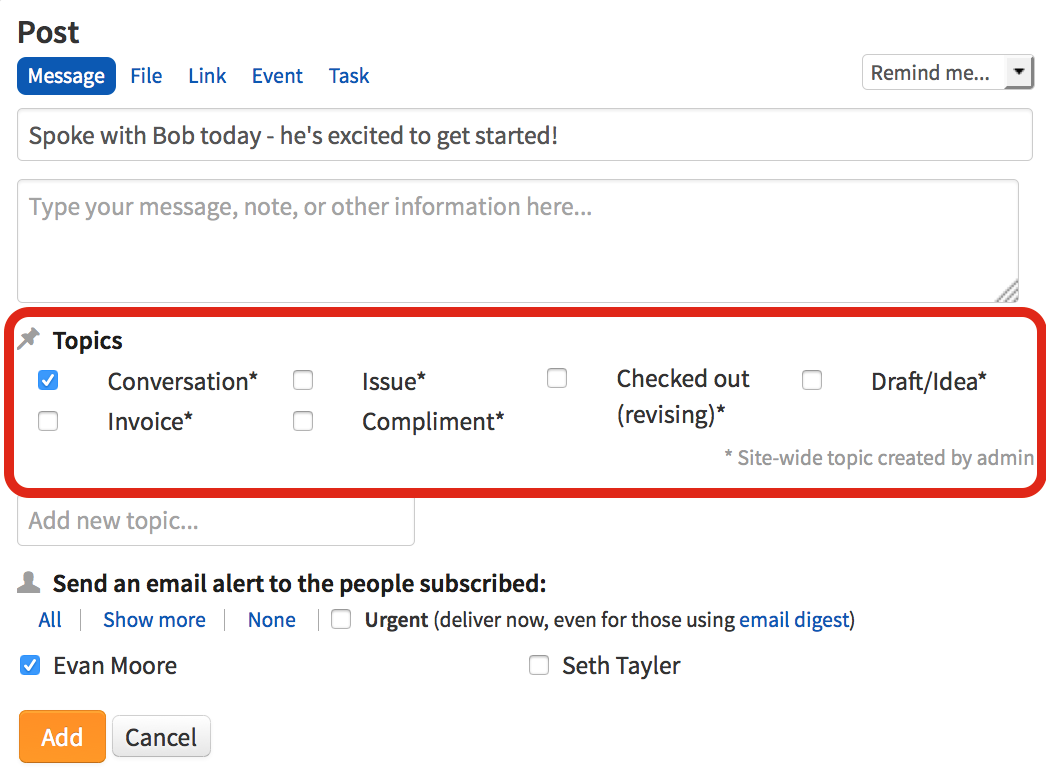The width and height of the screenshot is (1046, 776).
Task: Check the Draft/Idea topic checkbox
Action: 812,380
